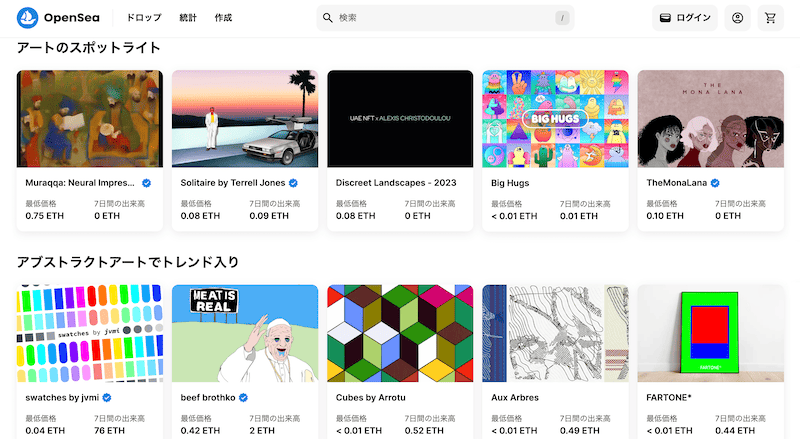
Task: Click Big Hugs volume 0.01 ETH
Action: coord(579,216)
